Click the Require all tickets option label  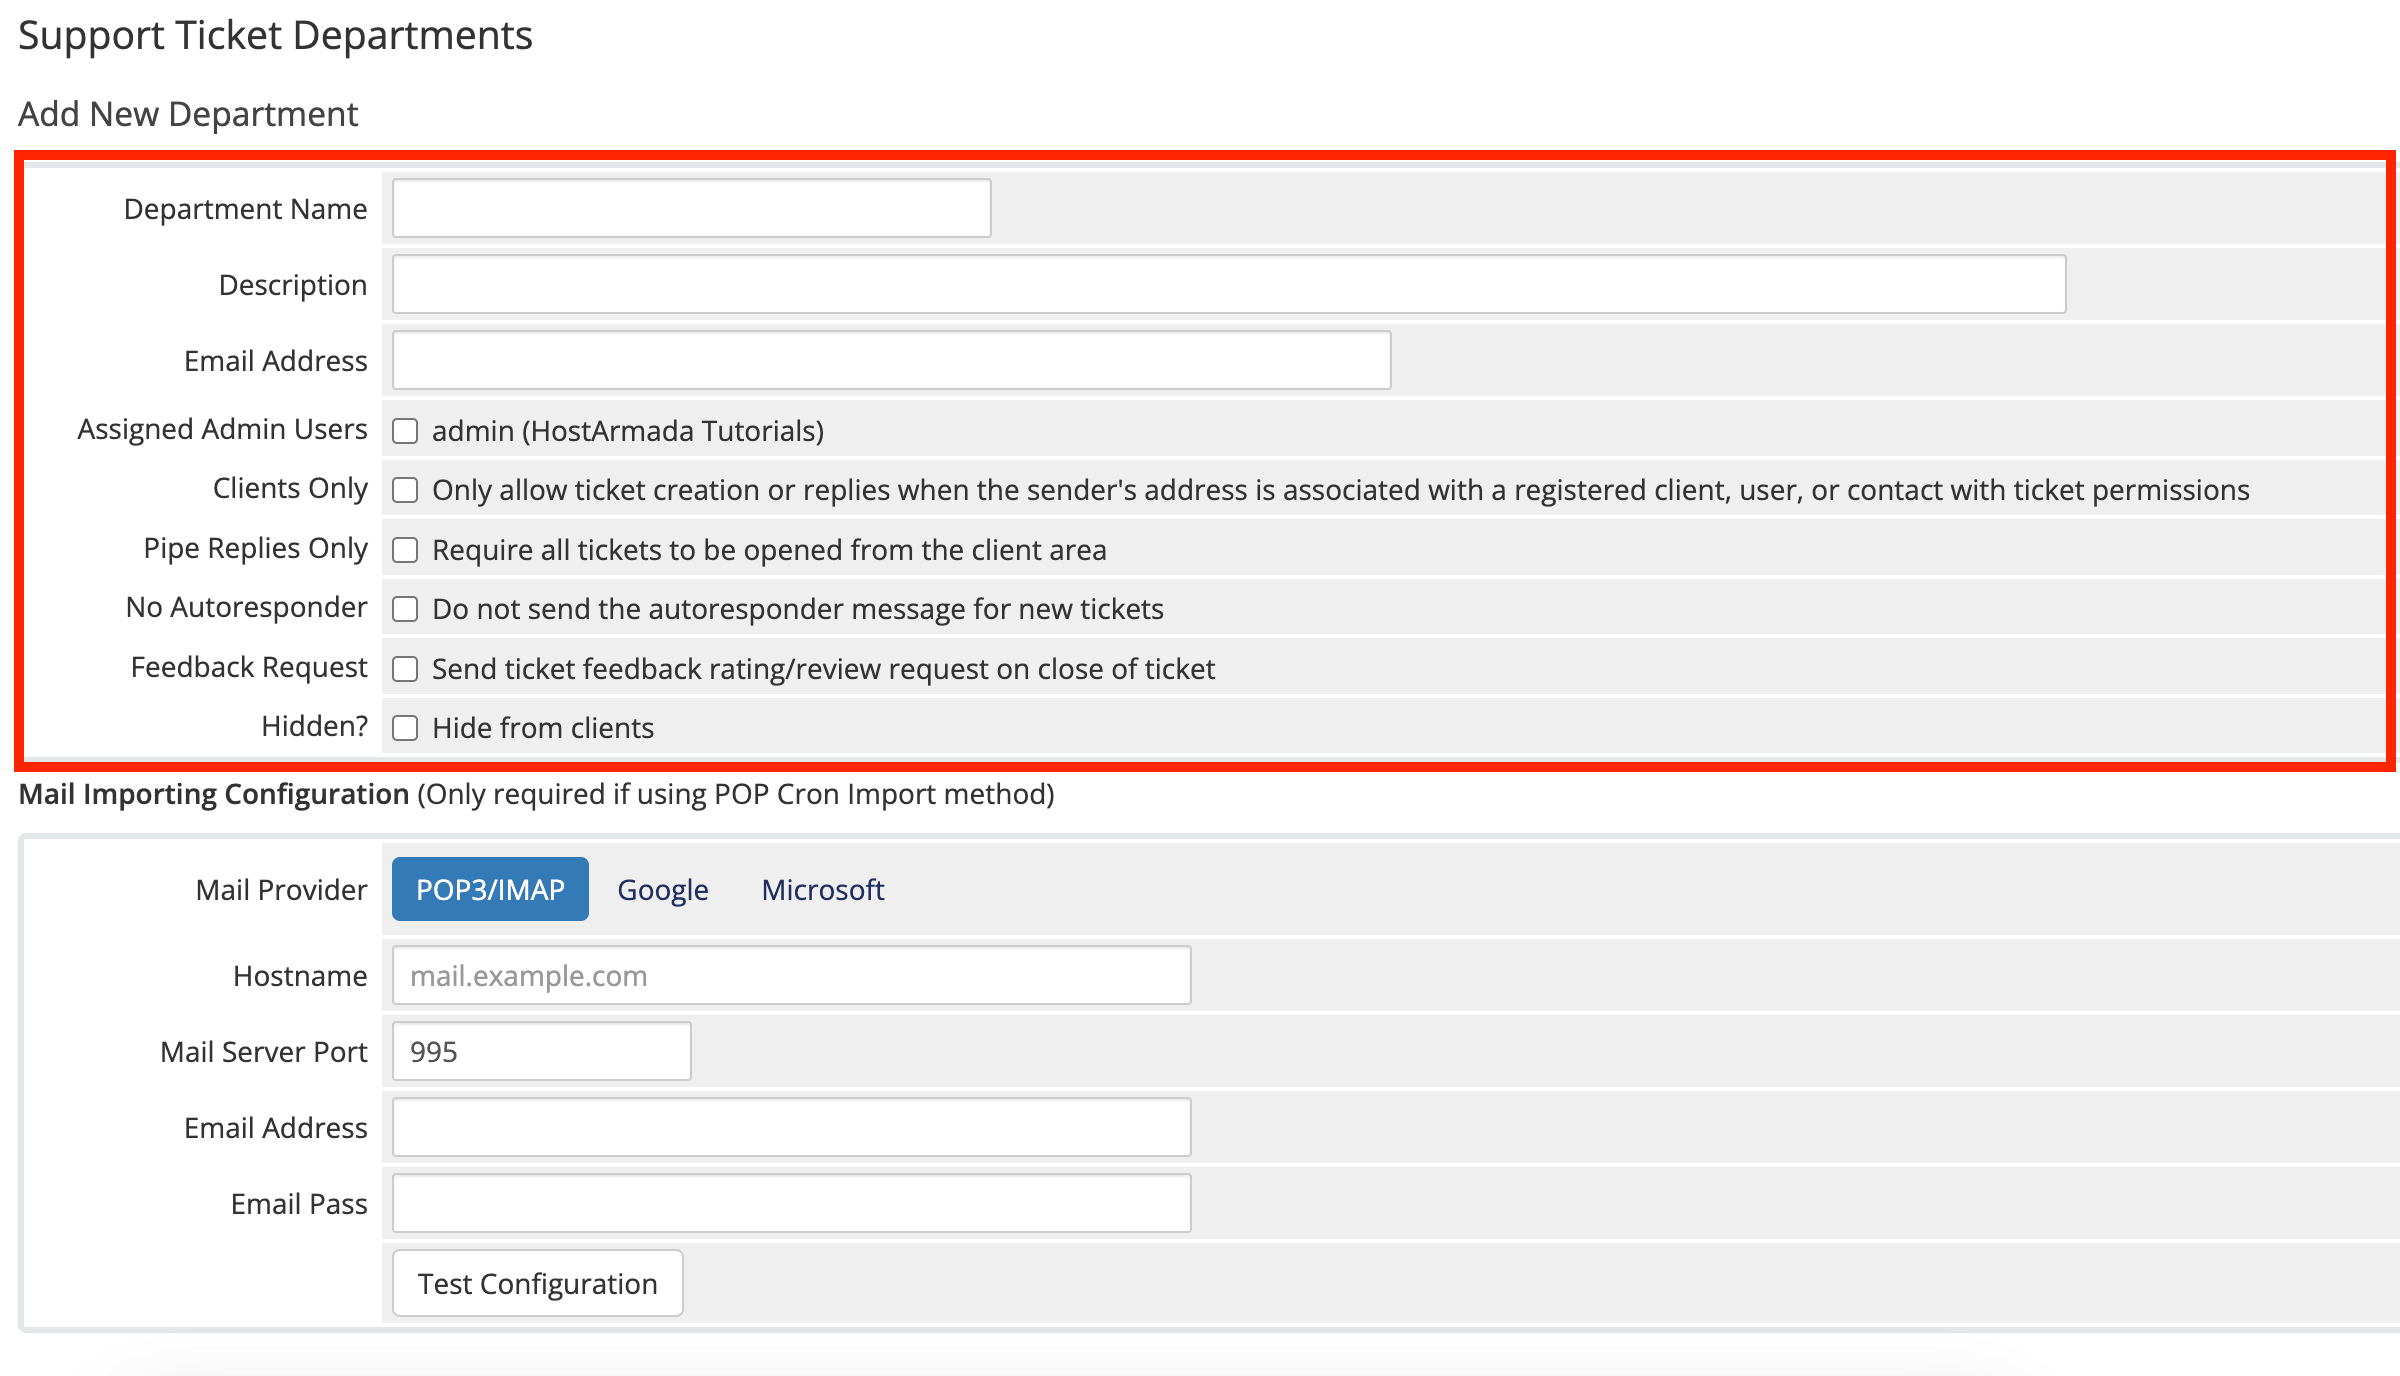[x=768, y=550]
